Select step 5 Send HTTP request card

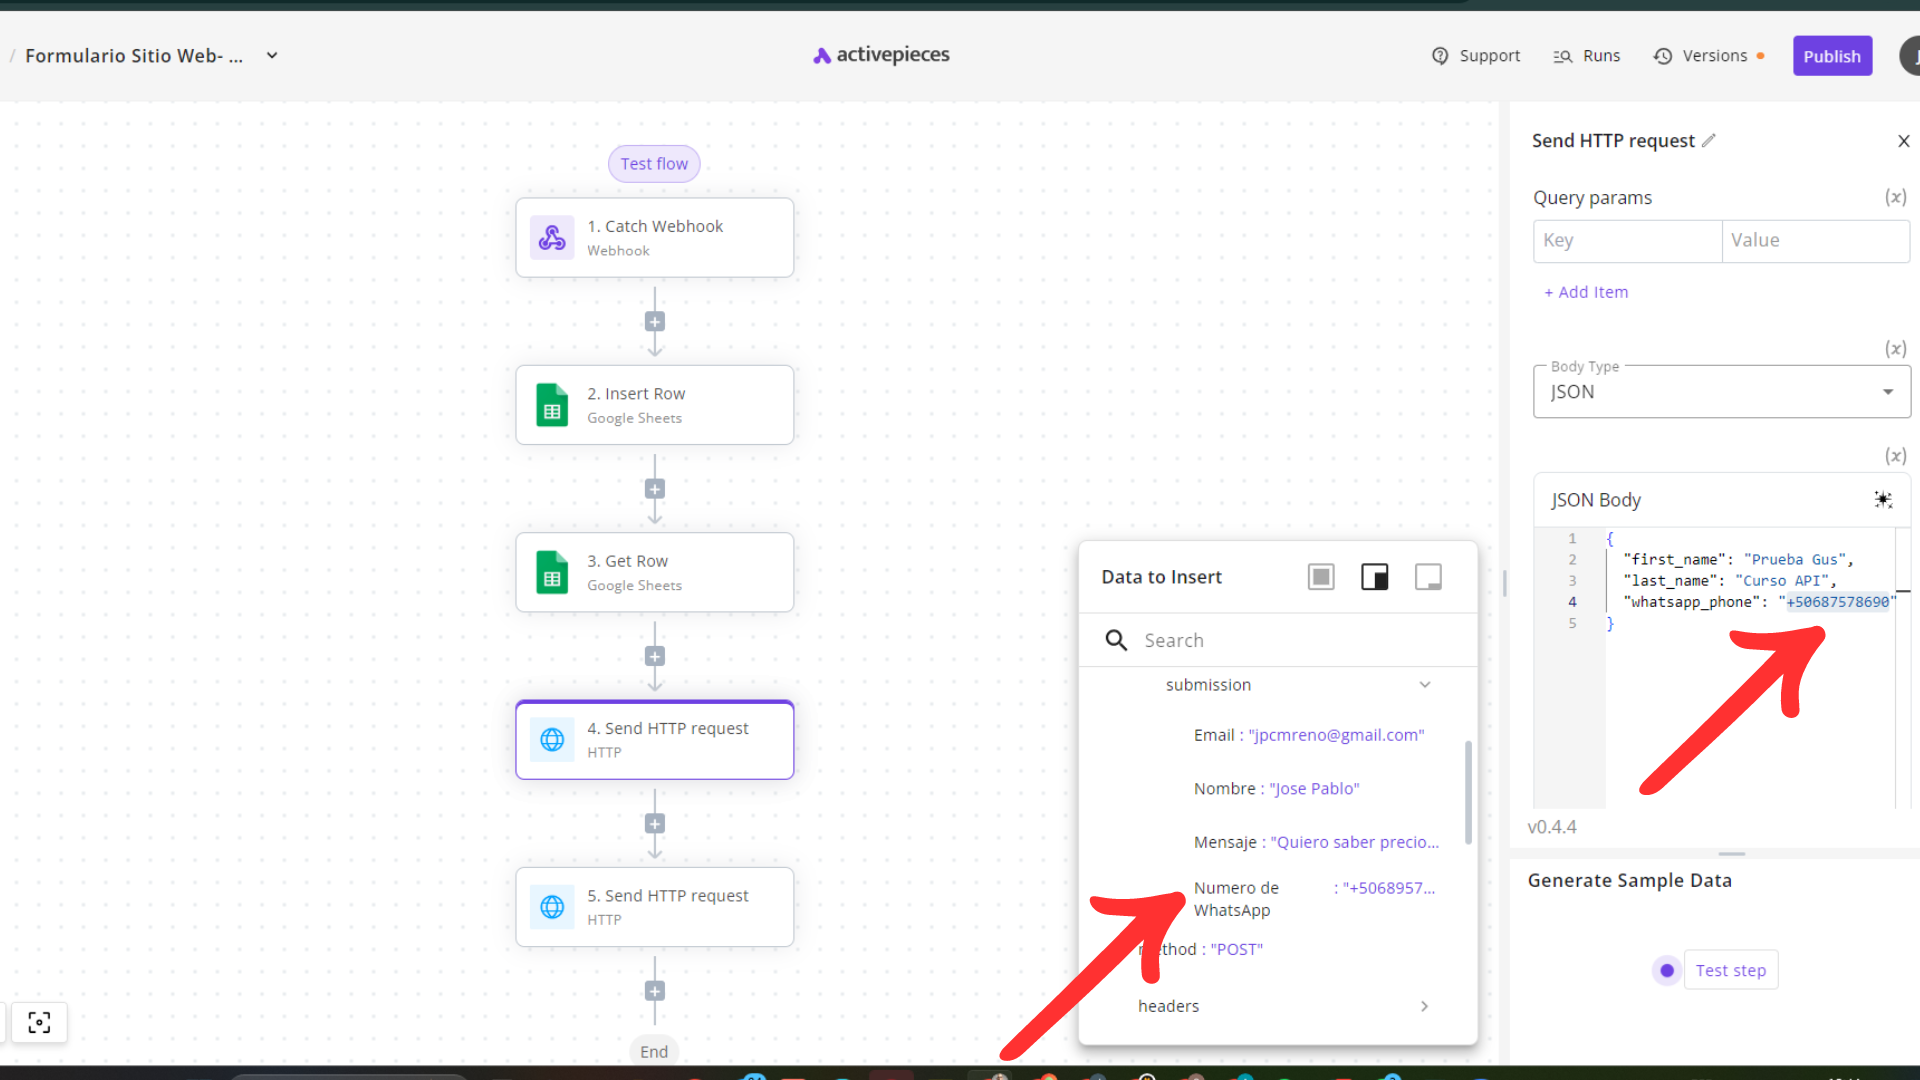655,907
